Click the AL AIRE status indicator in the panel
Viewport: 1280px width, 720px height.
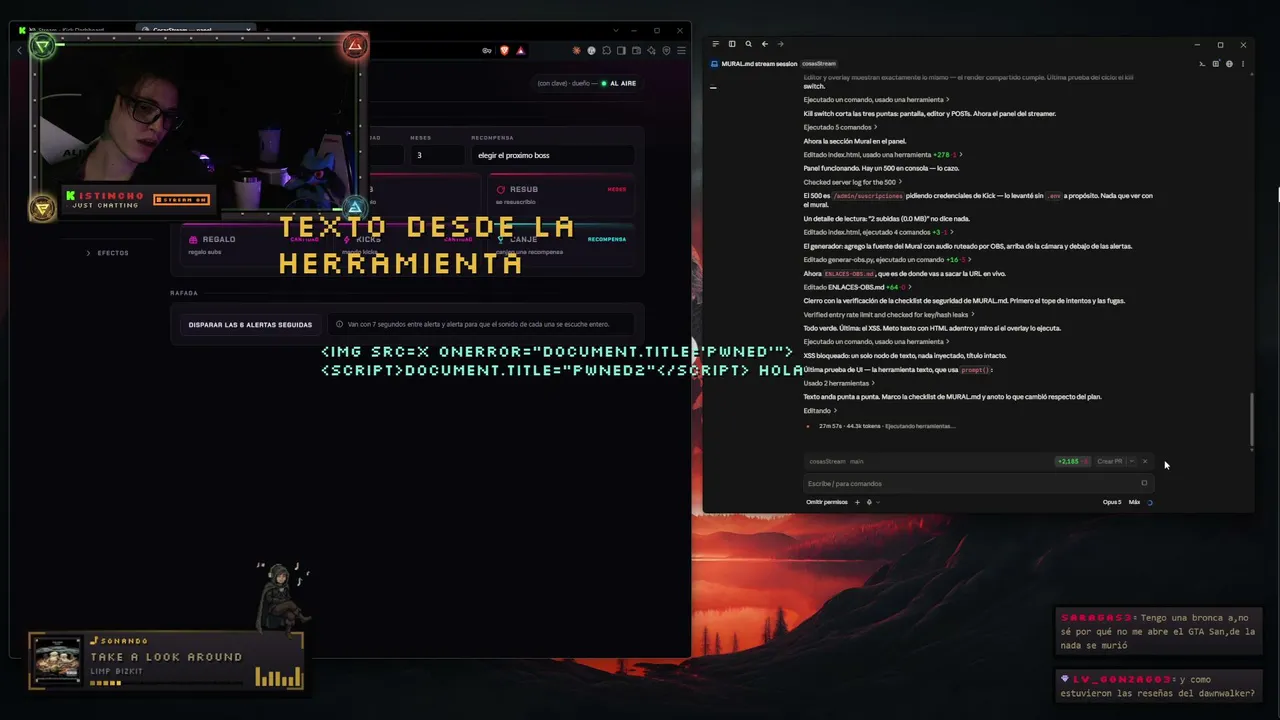click(x=619, y=83)
